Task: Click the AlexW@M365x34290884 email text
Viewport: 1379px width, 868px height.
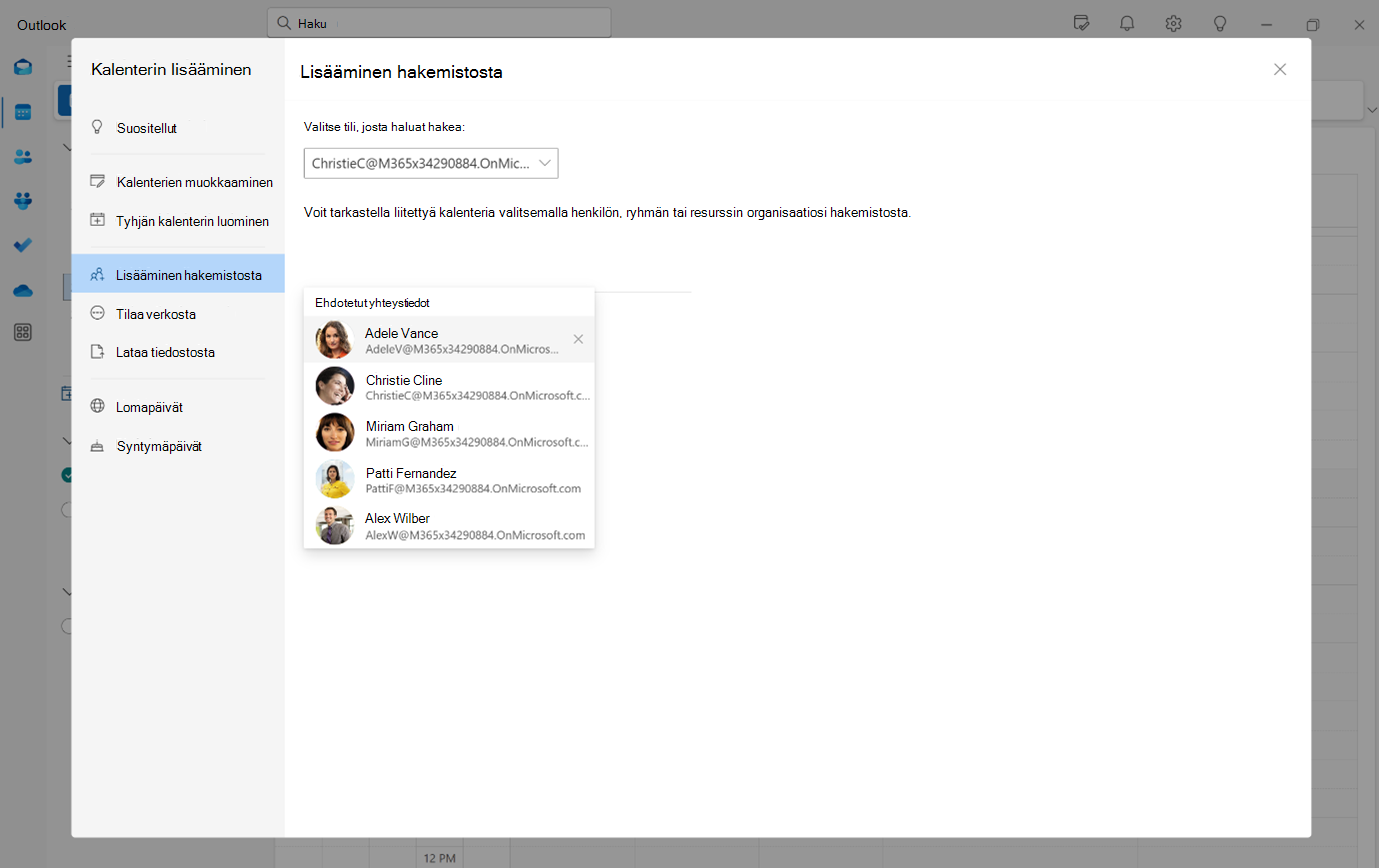Action: tap(475, 535)
